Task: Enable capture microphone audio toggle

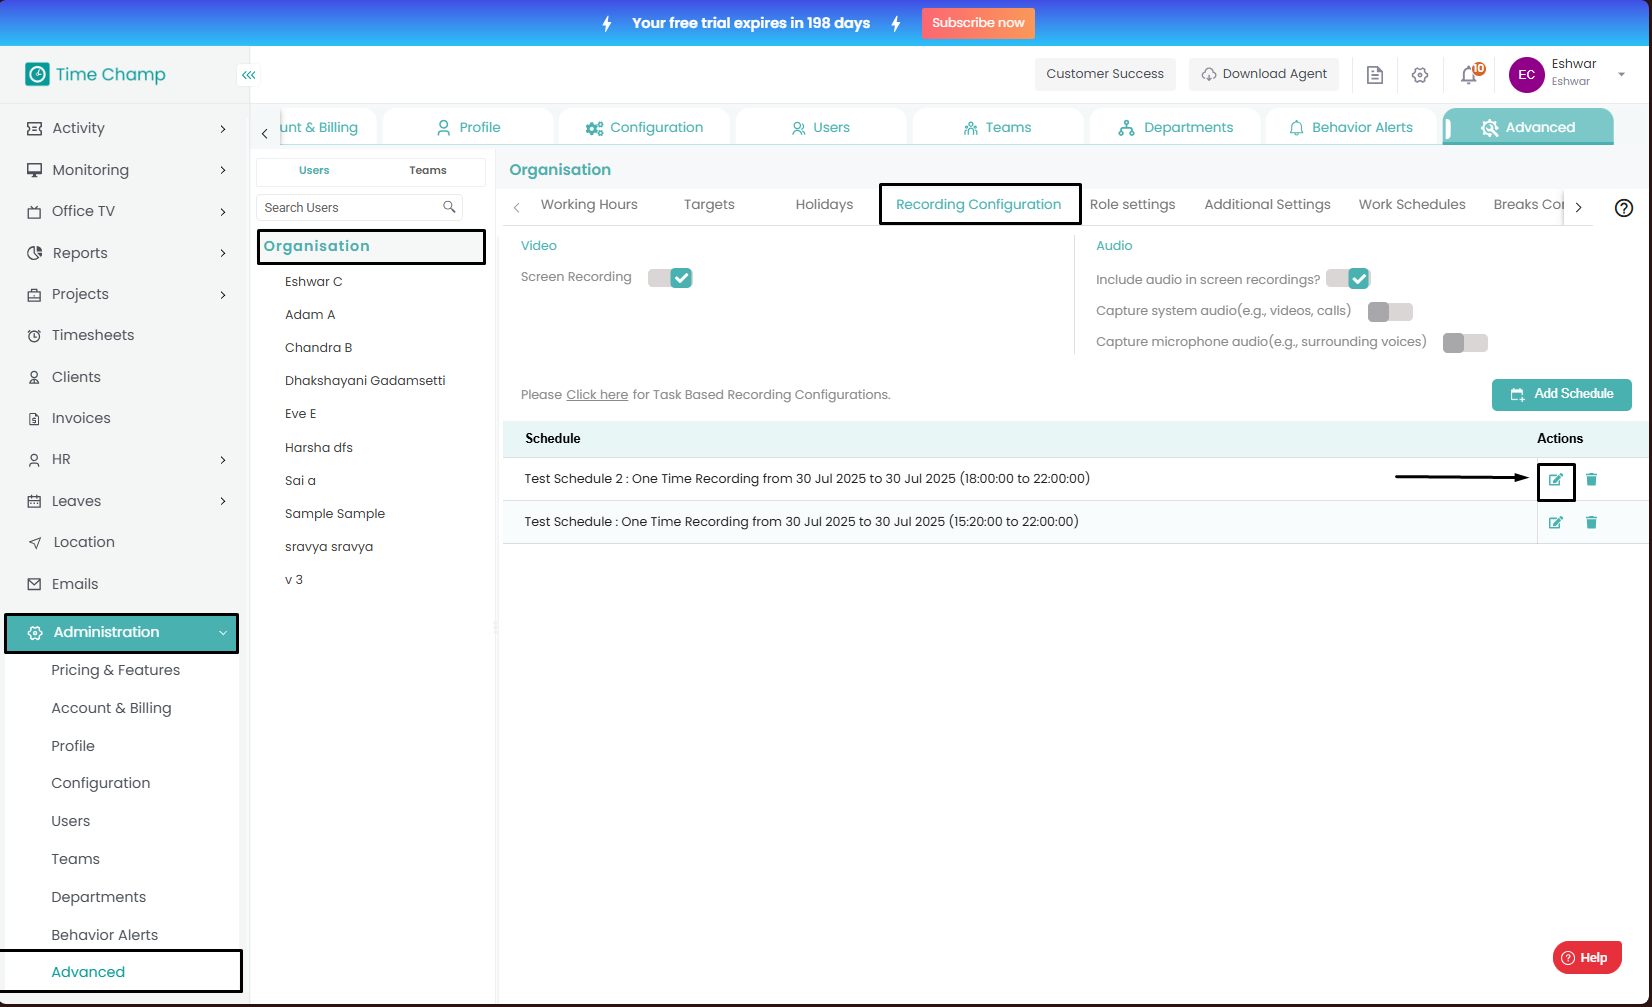Action: (x=1465, y=343)
